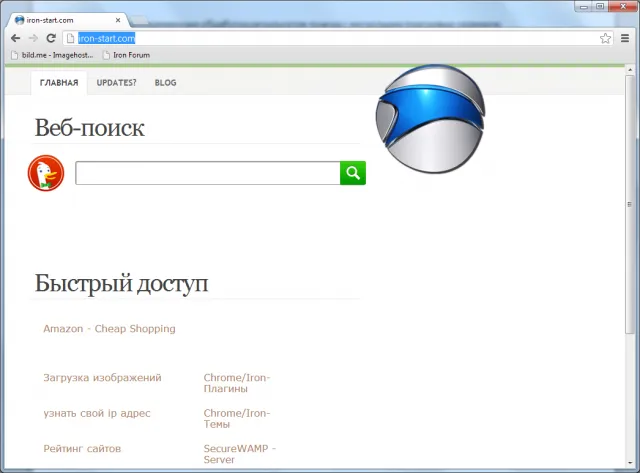This screenshot has width=640, height=473.
Task: Open the bild.me Imagehost bookmark
Action: point(52,55)
